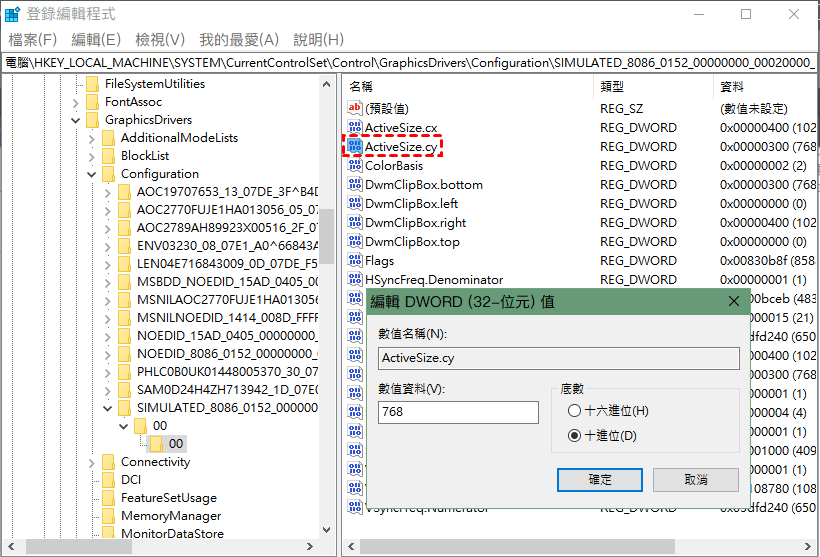Select the ENV03230_08_07E1 tree key
The height and width of the screenshot is (557, 820).
pyautogui.click(x=227, y=245)
